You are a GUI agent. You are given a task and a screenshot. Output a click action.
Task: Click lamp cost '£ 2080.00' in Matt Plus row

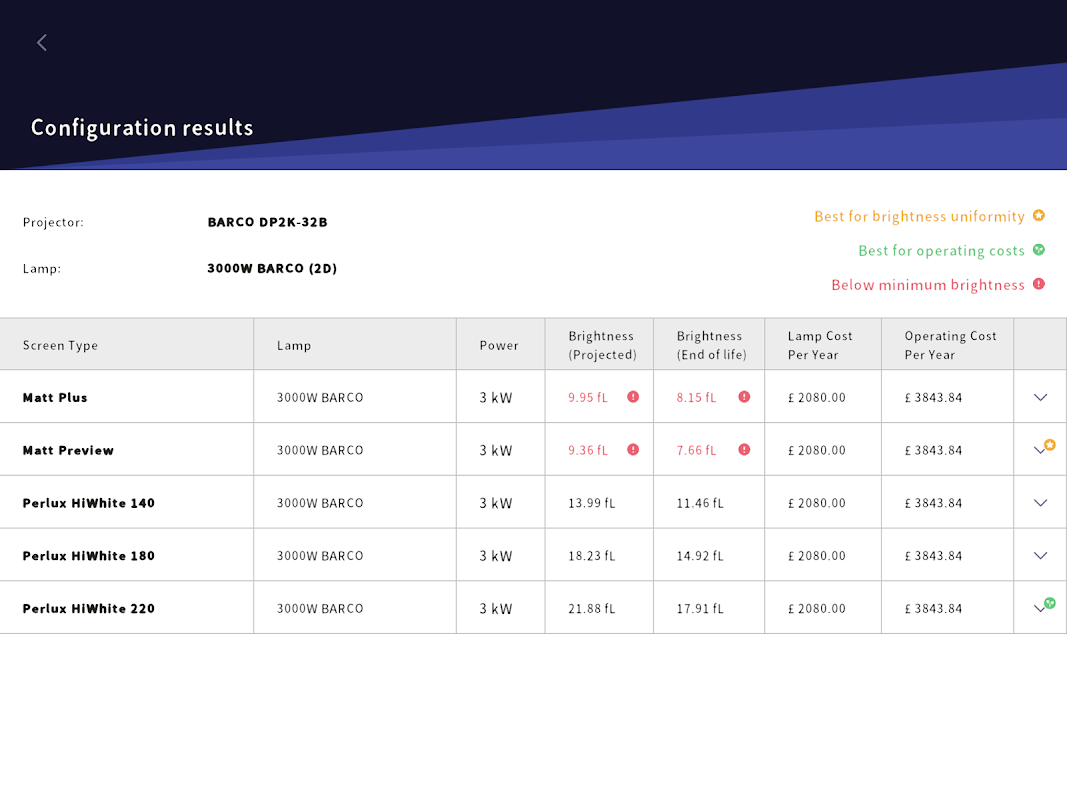pyautogui.click(x=817, y=397)
